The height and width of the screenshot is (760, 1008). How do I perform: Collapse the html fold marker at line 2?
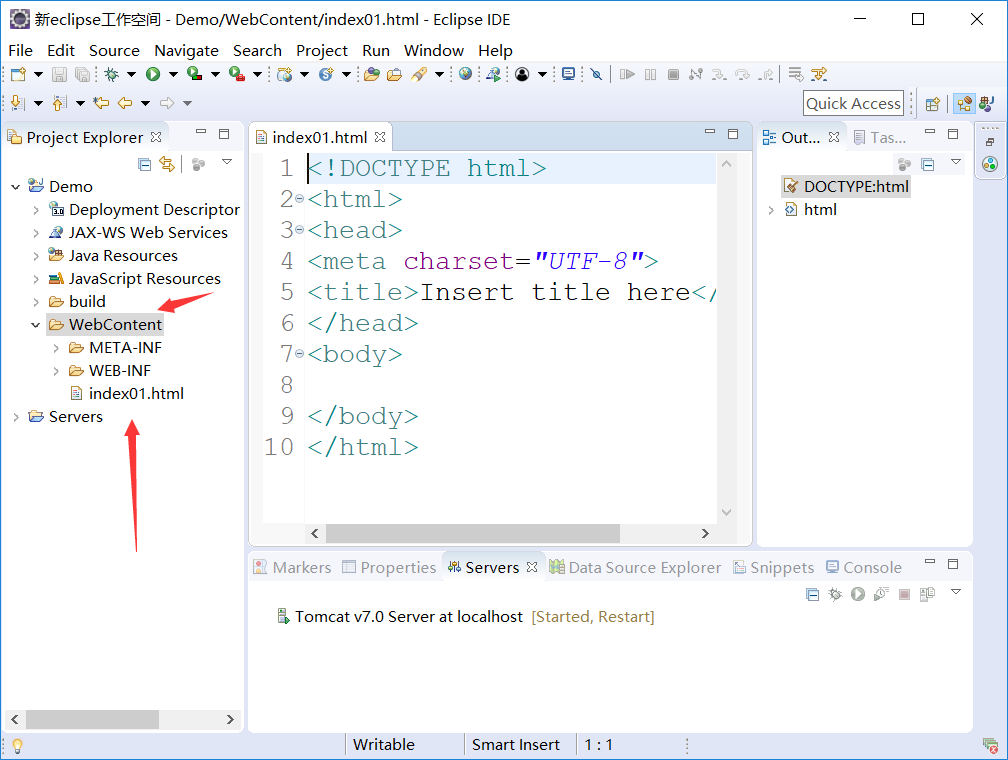click(300, 199)
